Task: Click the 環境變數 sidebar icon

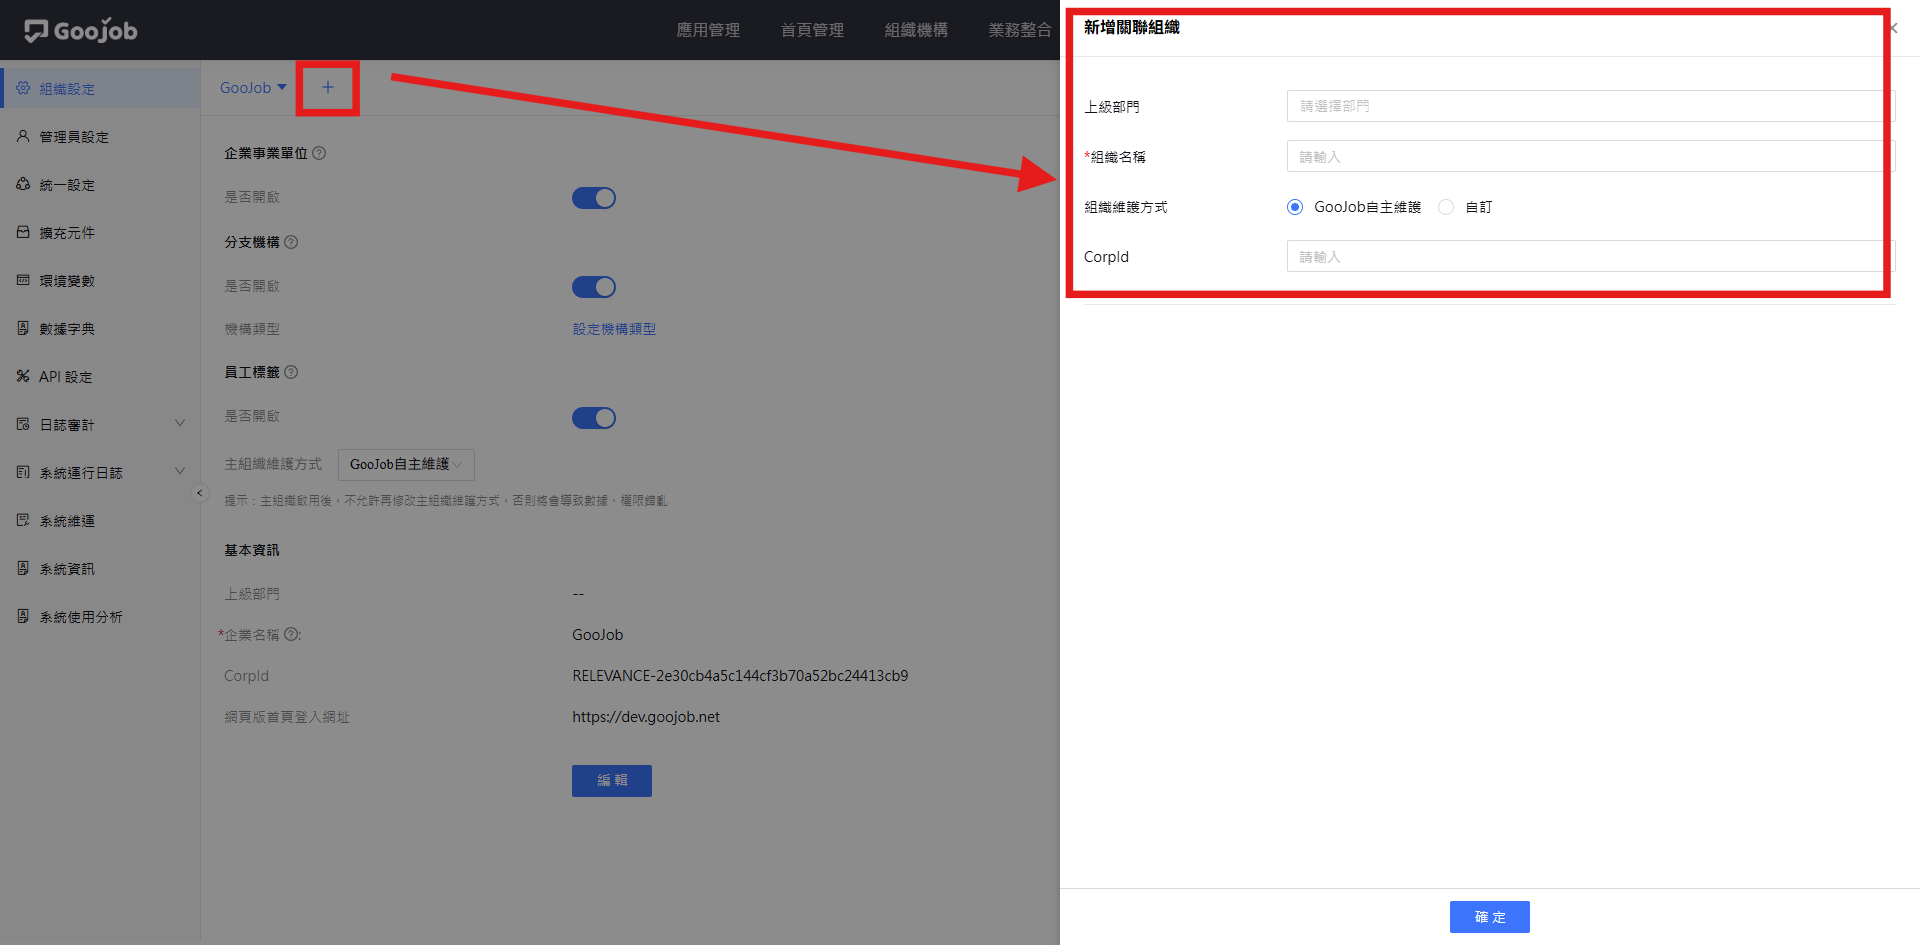Action: point(23,280)
